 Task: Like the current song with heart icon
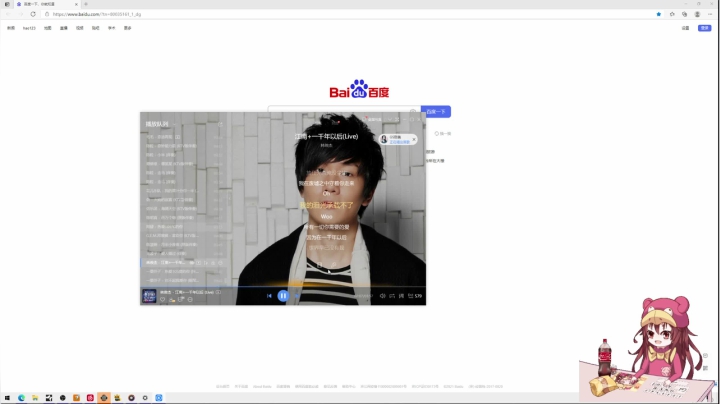[x=163, y=300]
